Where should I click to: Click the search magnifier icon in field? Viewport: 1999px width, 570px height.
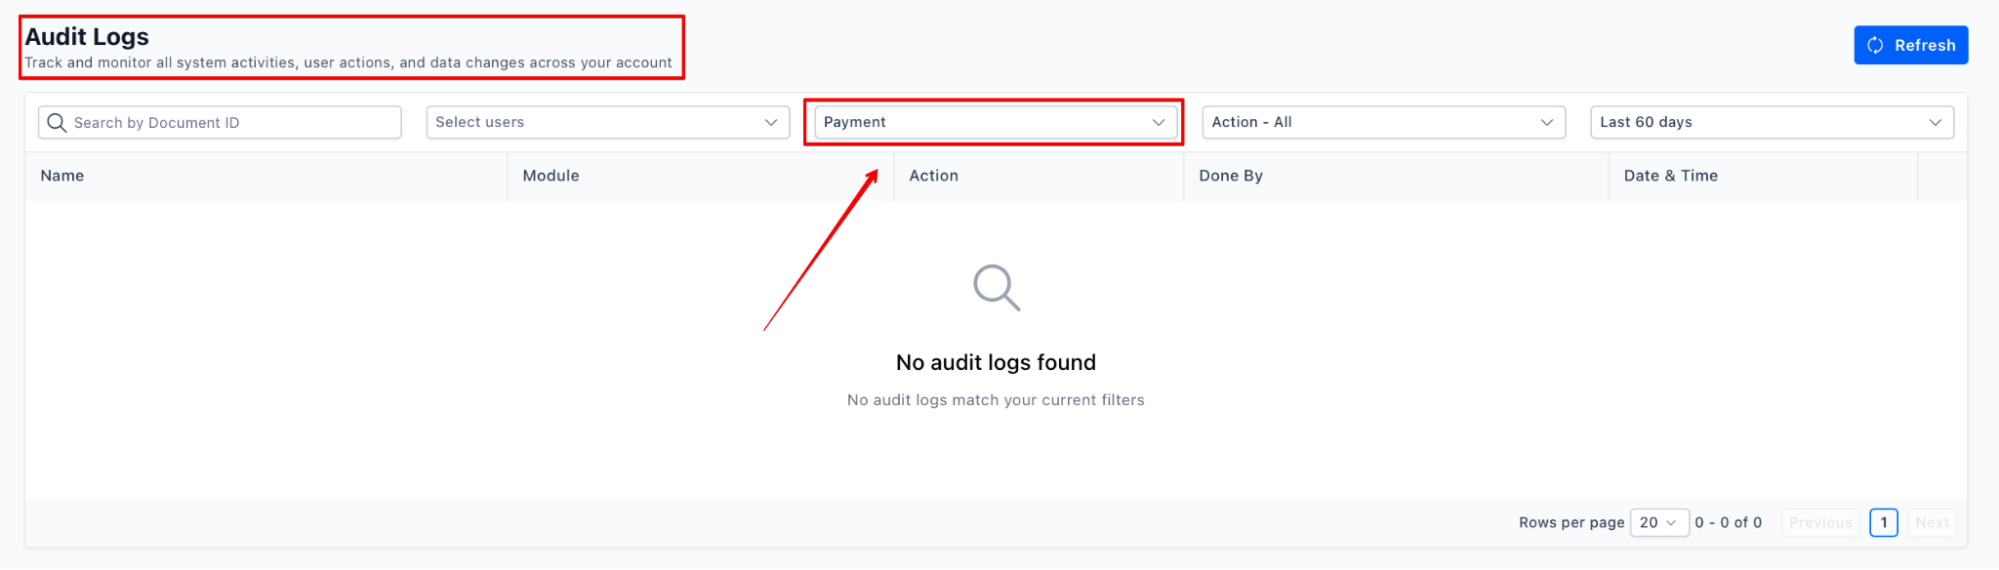[57, 122]
